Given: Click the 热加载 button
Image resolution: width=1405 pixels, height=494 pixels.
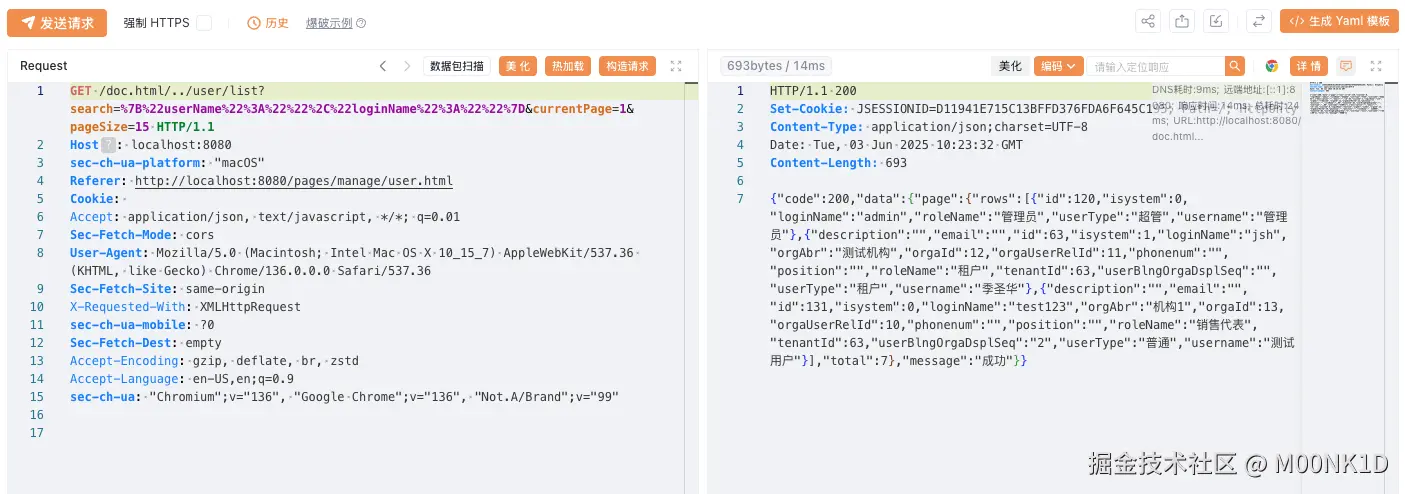Looking at the screenshot, I should pyautogui.click(x=568, y=66).
